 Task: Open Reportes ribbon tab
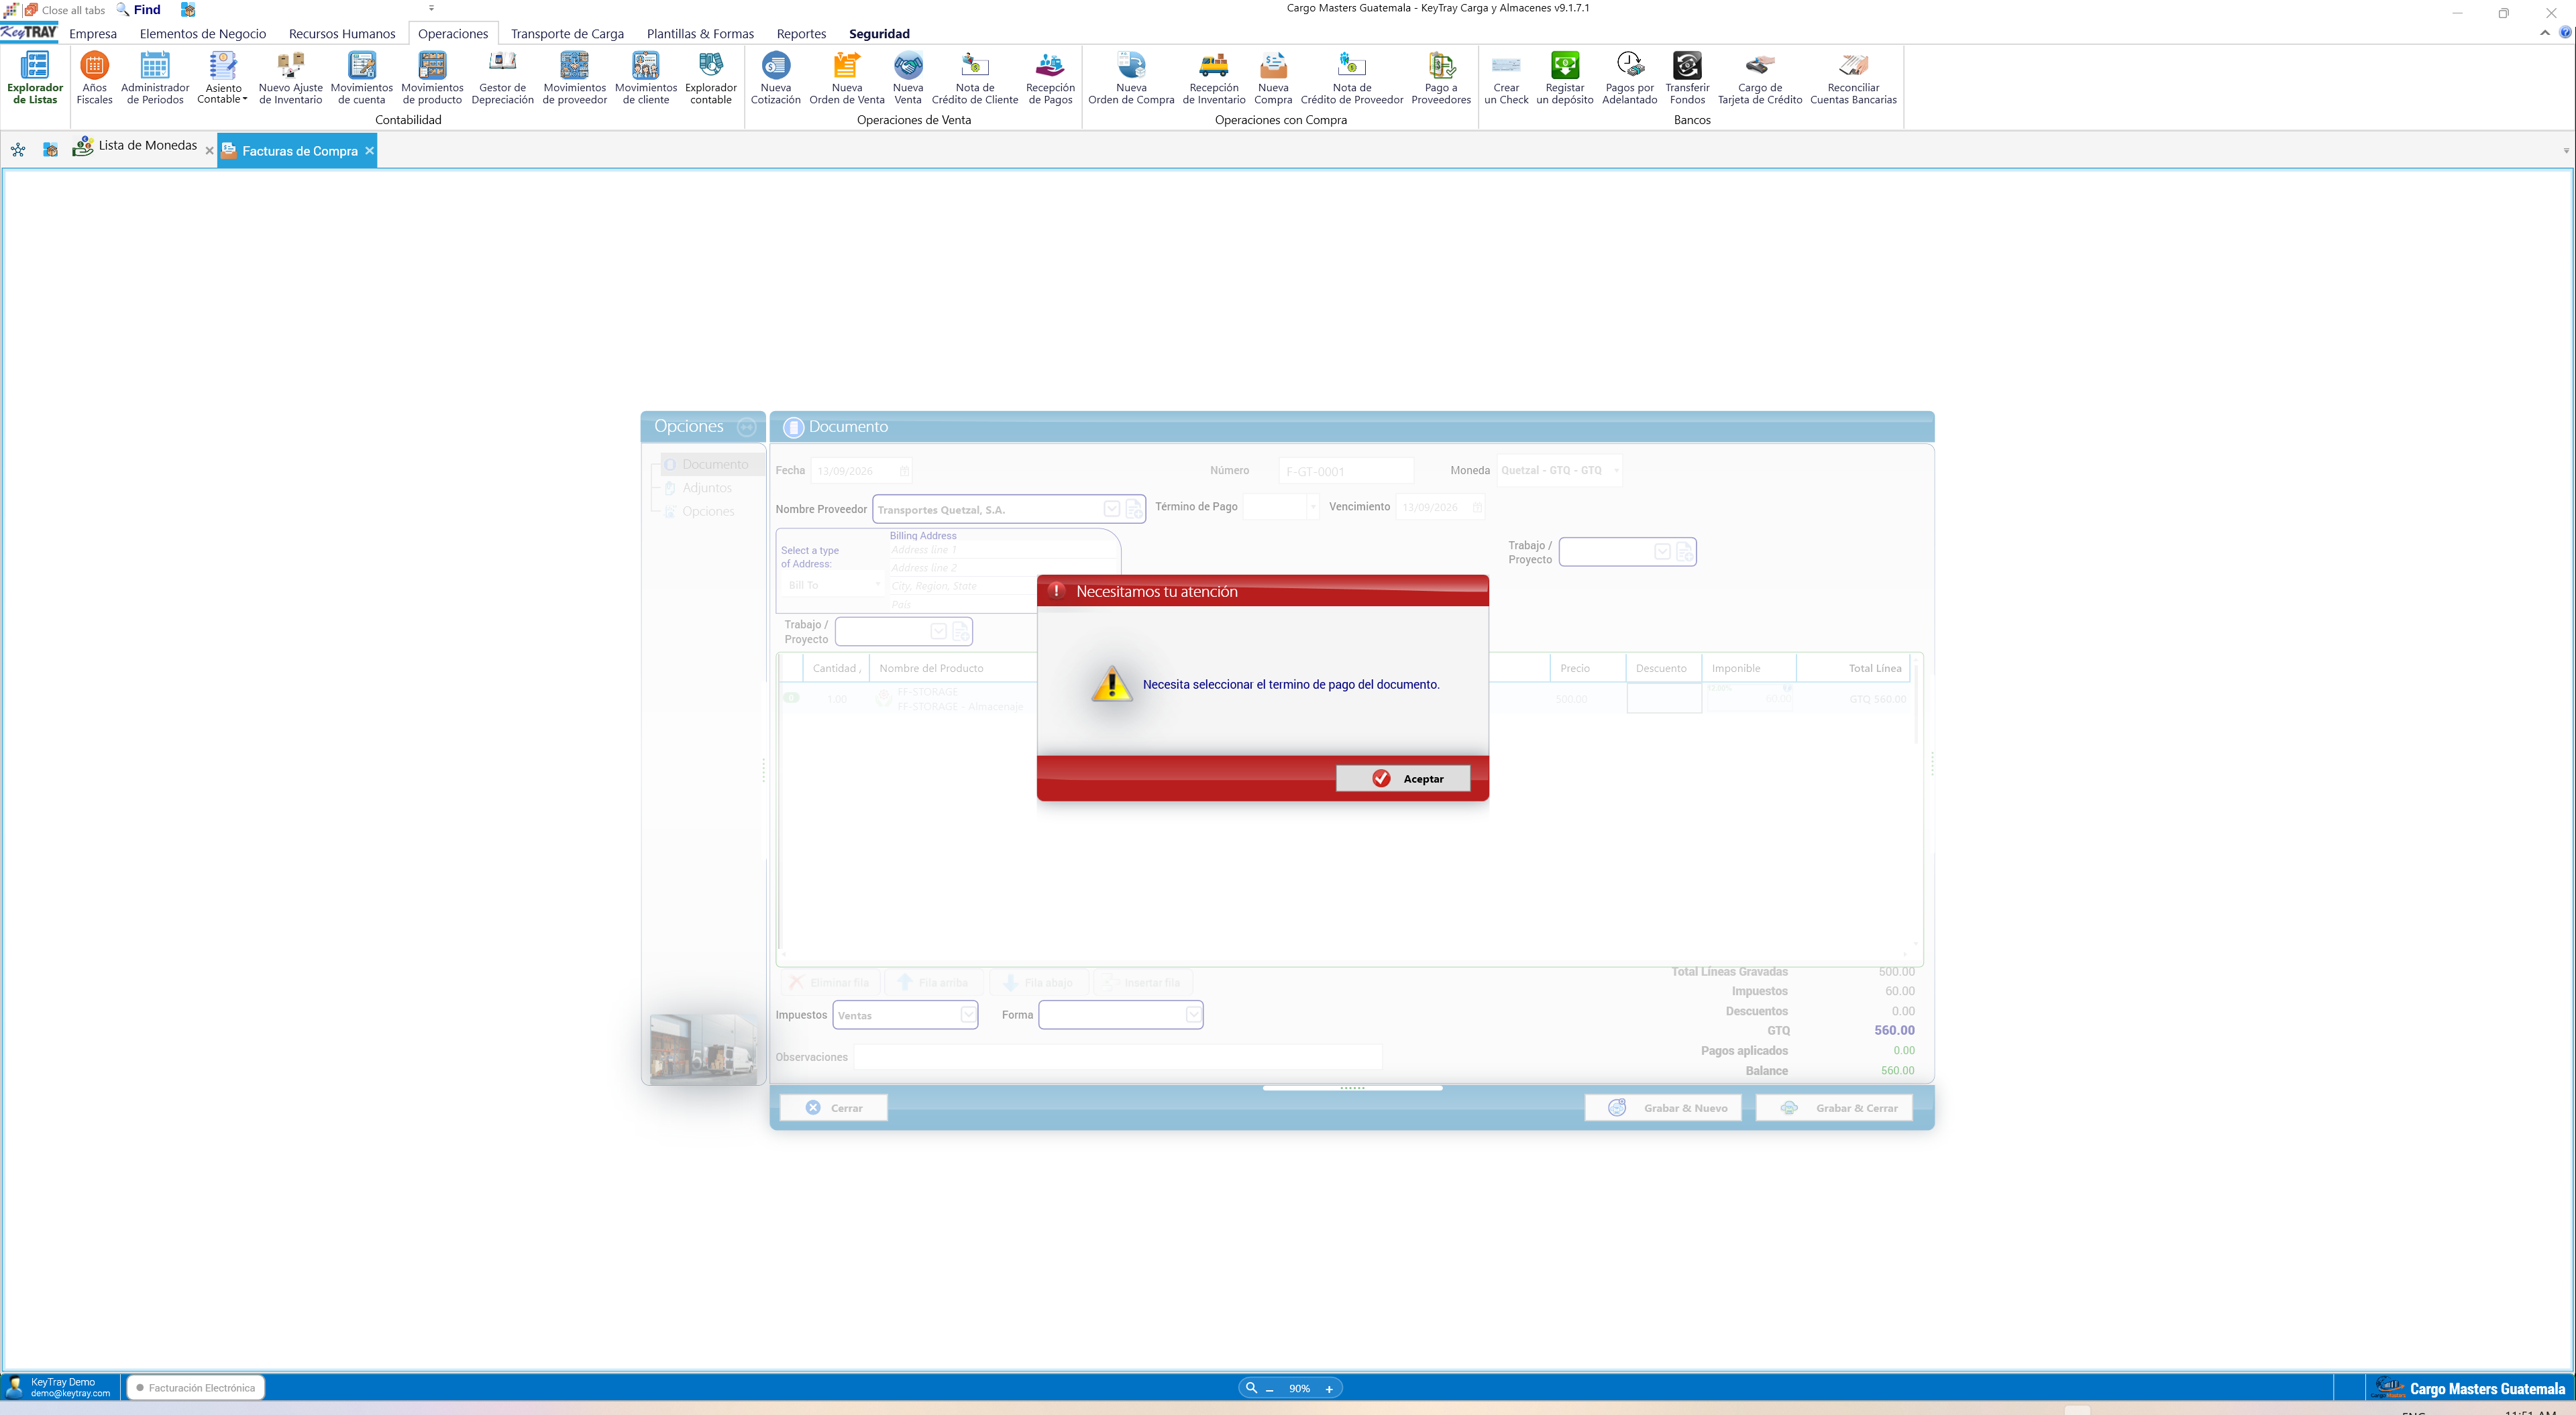(801, 33)
